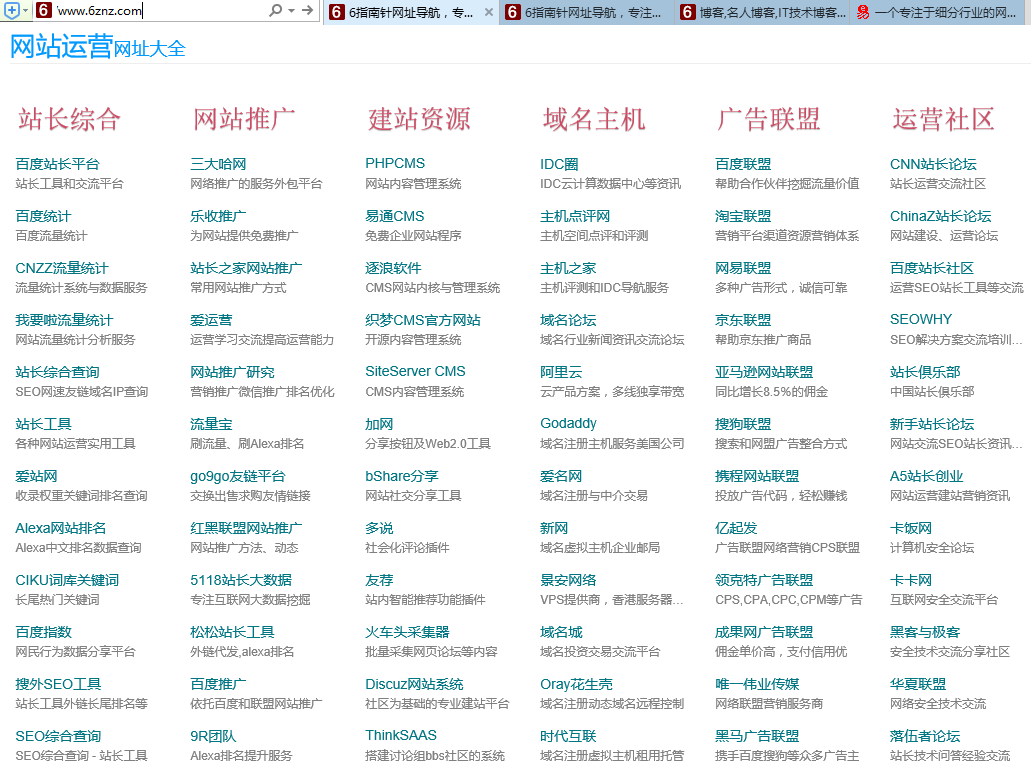Open the 黑马广告联盟 link
Image resolution: width=1031 pixels, height=770 pixels.
(757, 735)
